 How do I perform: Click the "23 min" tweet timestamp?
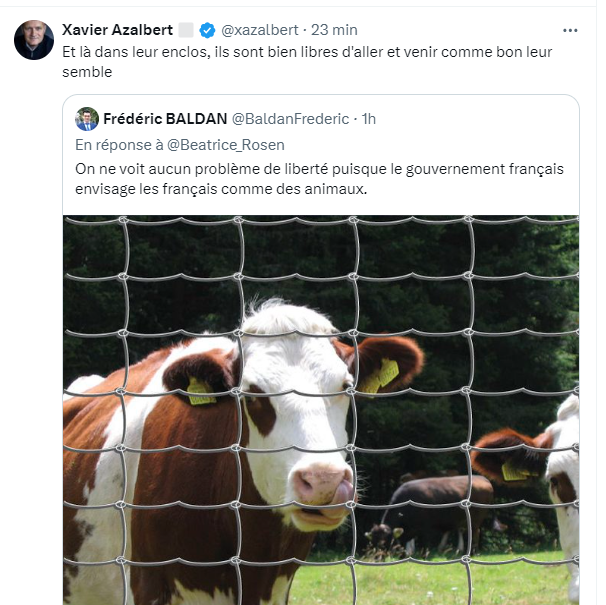pos(334,30)
